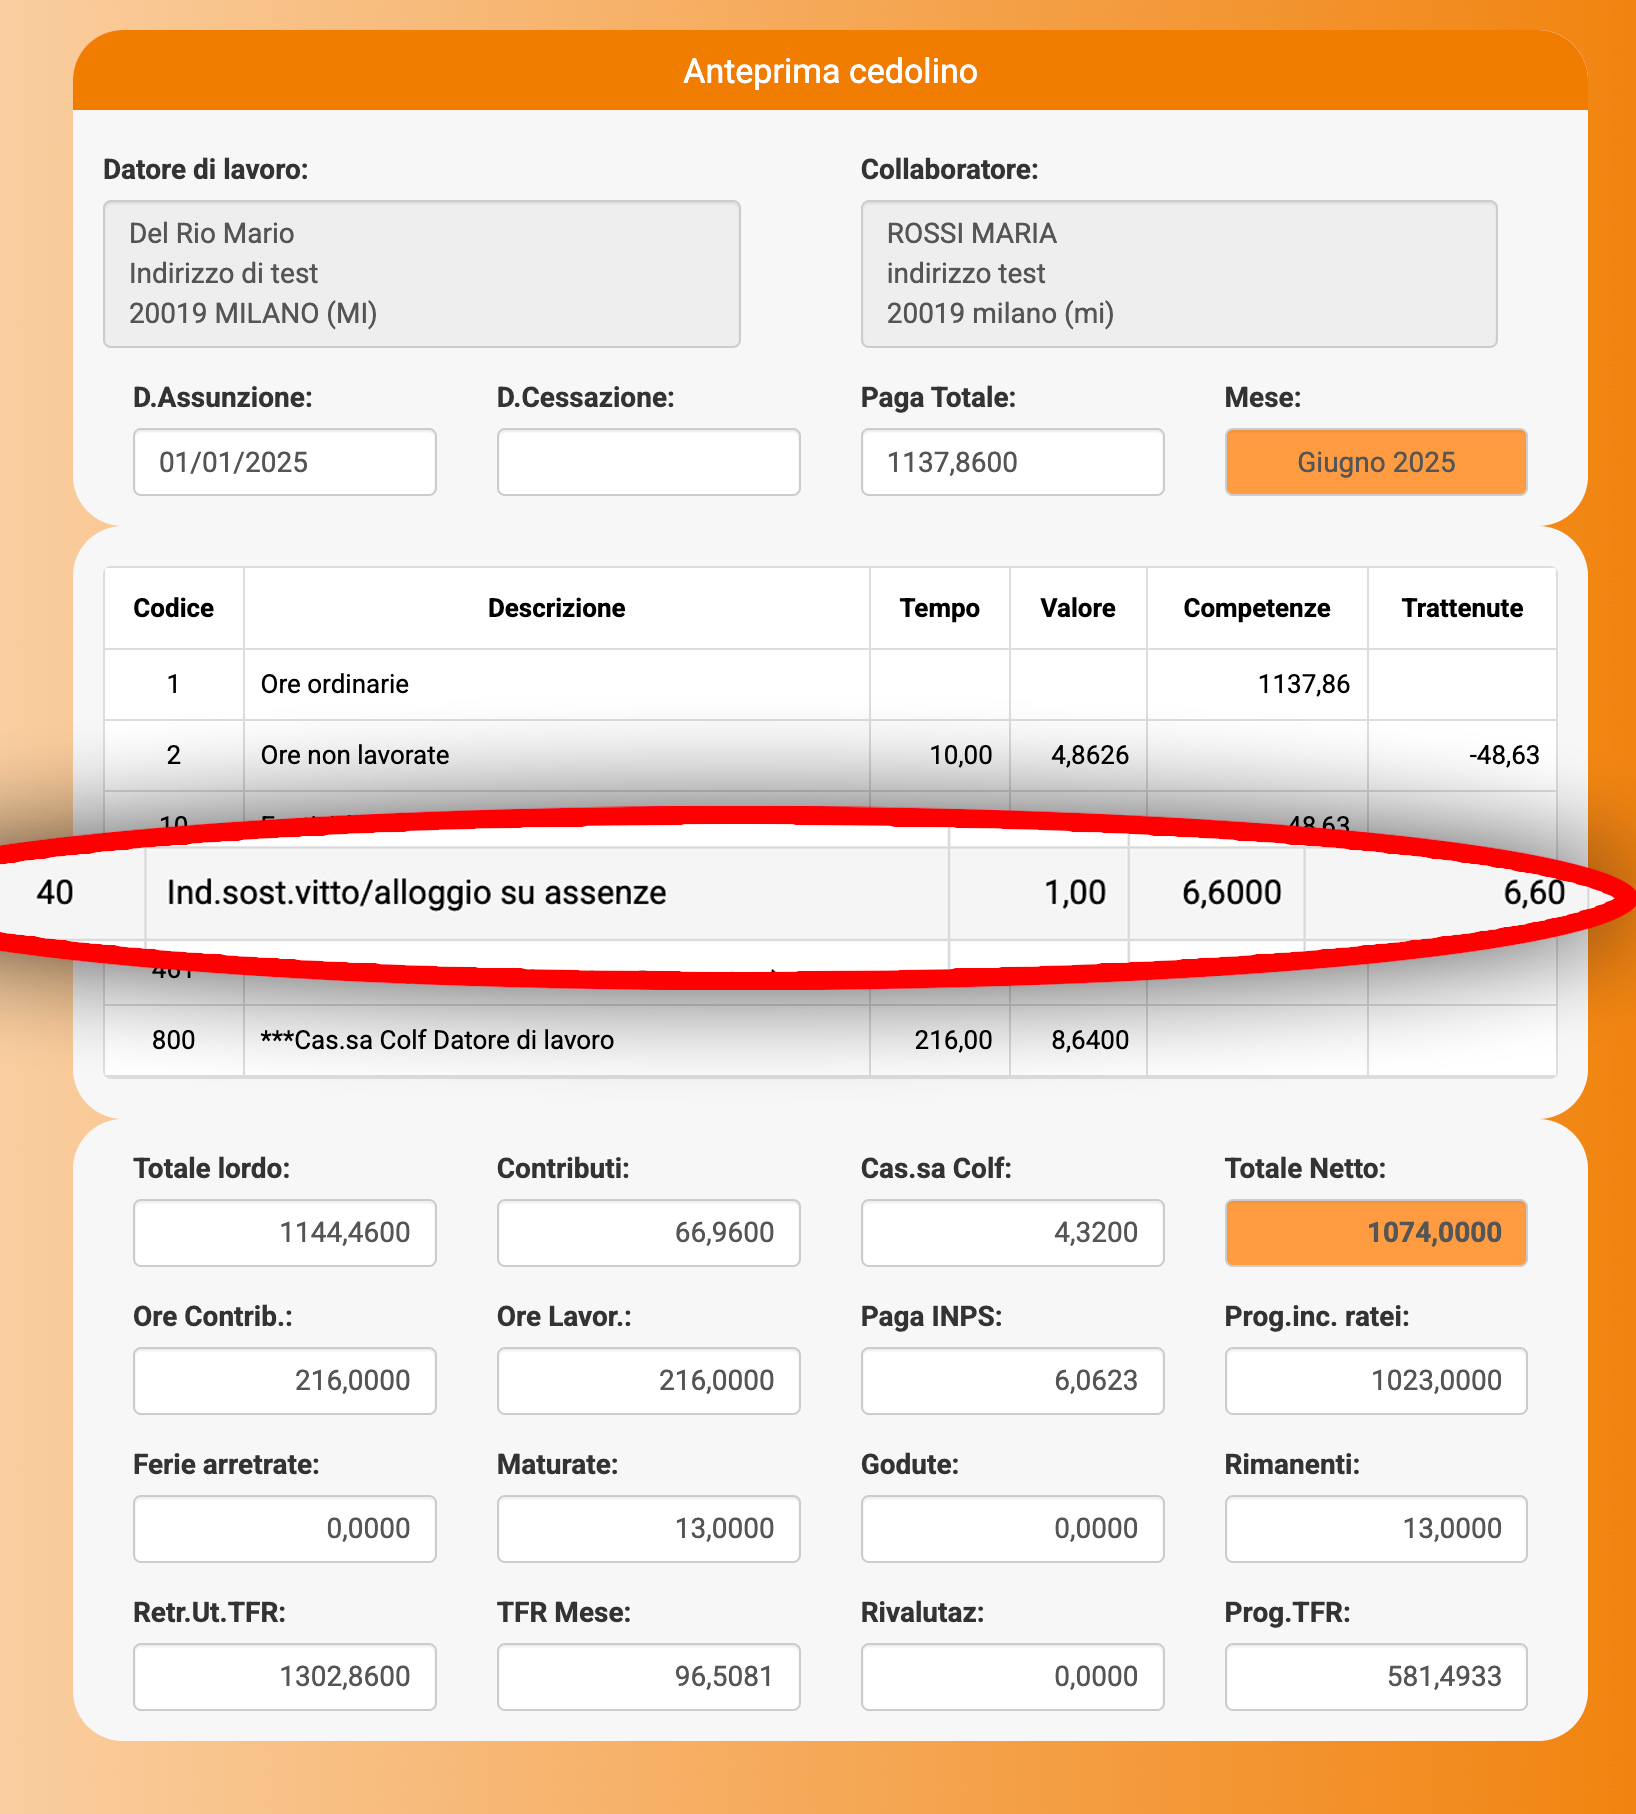The image size is (1636, 1814).
Task: Select the Paga Totale input field
Action: point(1012,462)
